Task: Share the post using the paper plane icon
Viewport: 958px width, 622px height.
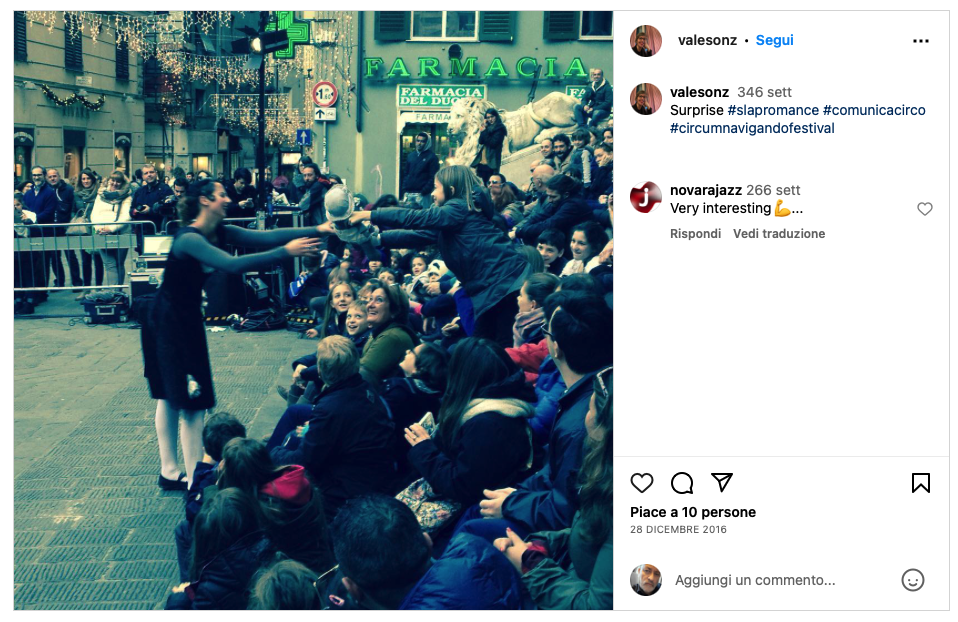Action: [x=722, y=482]
